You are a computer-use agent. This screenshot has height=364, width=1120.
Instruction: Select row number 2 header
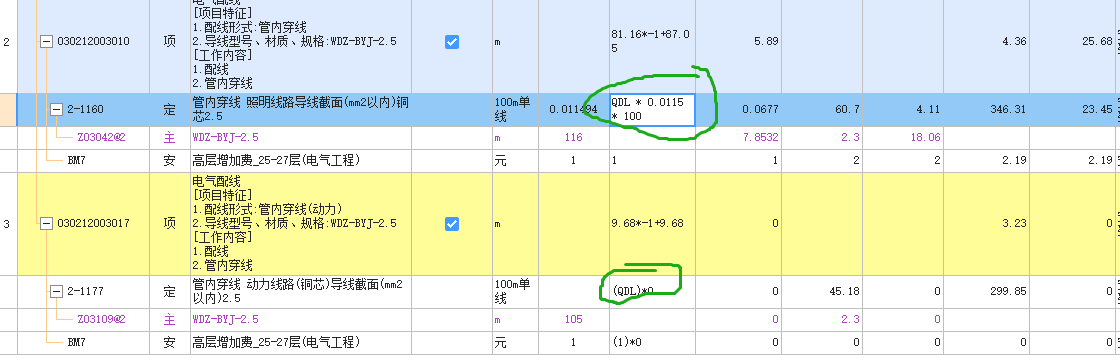click(x=7, y=42)
